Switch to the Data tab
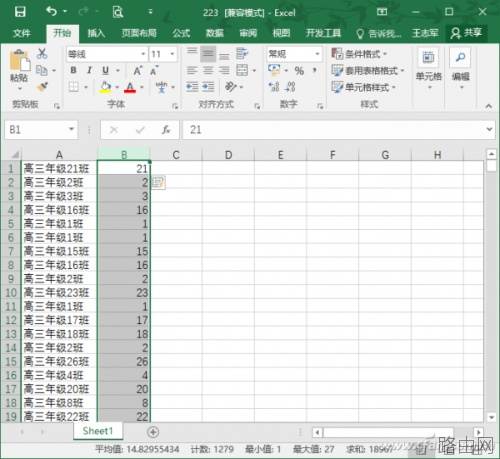Screen dimensions: 500x459 pyautogui.click(x=214, y=33)
